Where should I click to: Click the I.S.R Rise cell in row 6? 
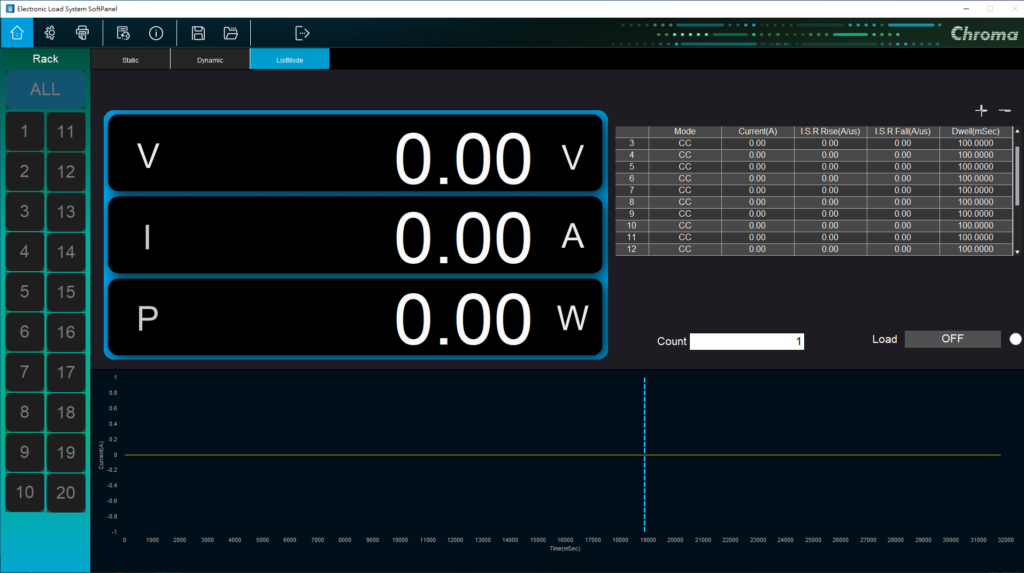point(830,178)
